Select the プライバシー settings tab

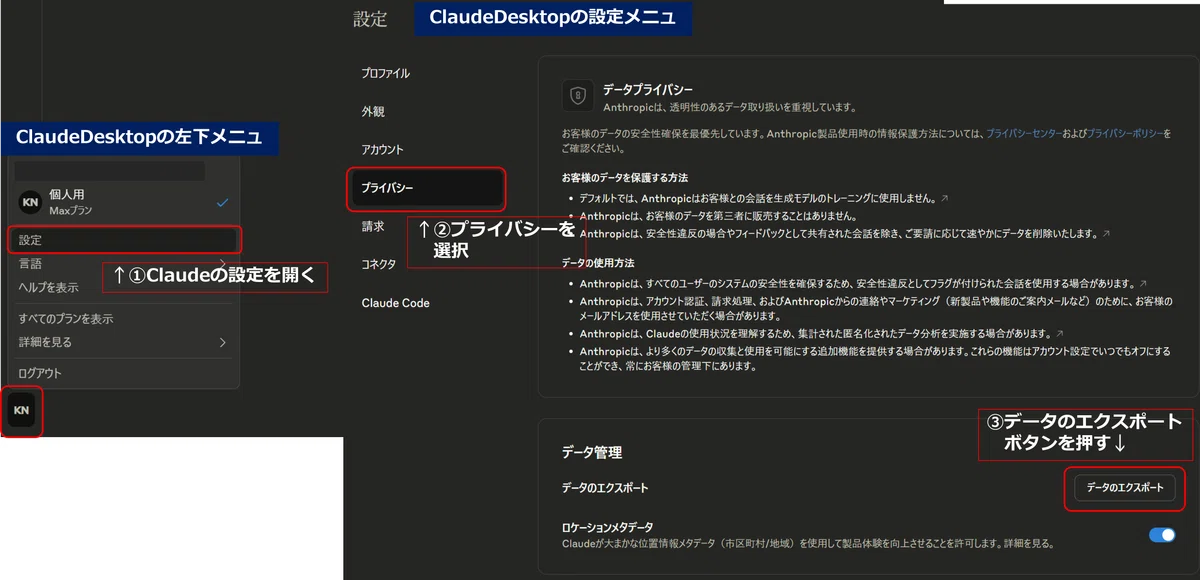tap(426, 188)
